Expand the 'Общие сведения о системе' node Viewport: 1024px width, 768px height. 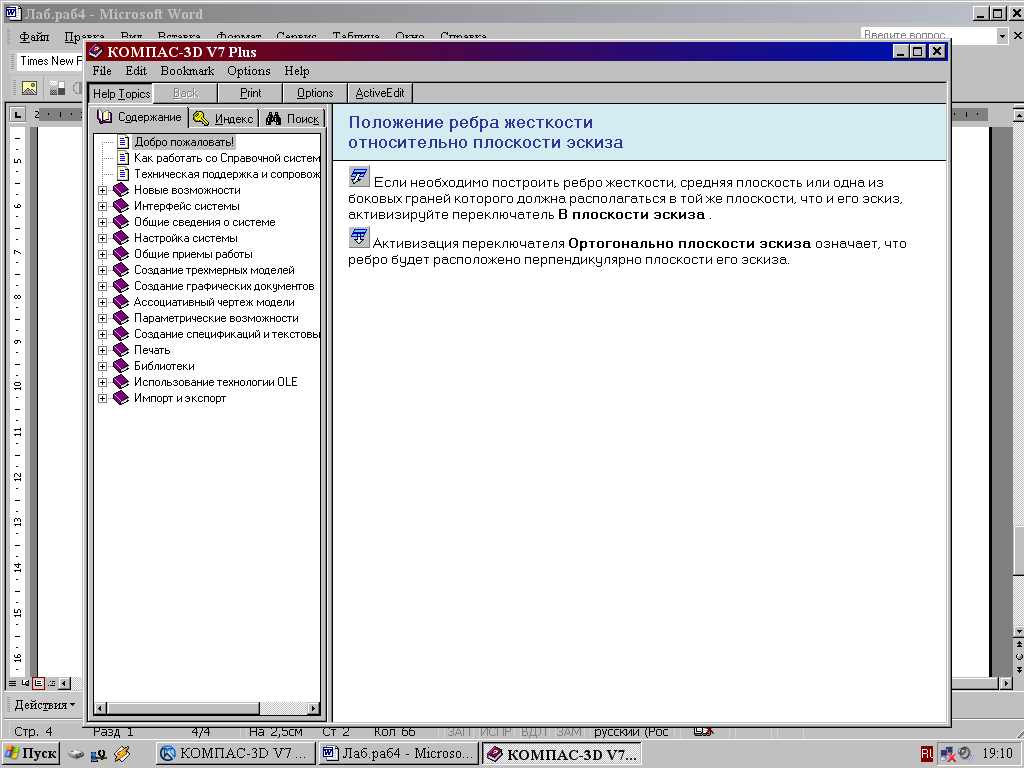(103, 222)
